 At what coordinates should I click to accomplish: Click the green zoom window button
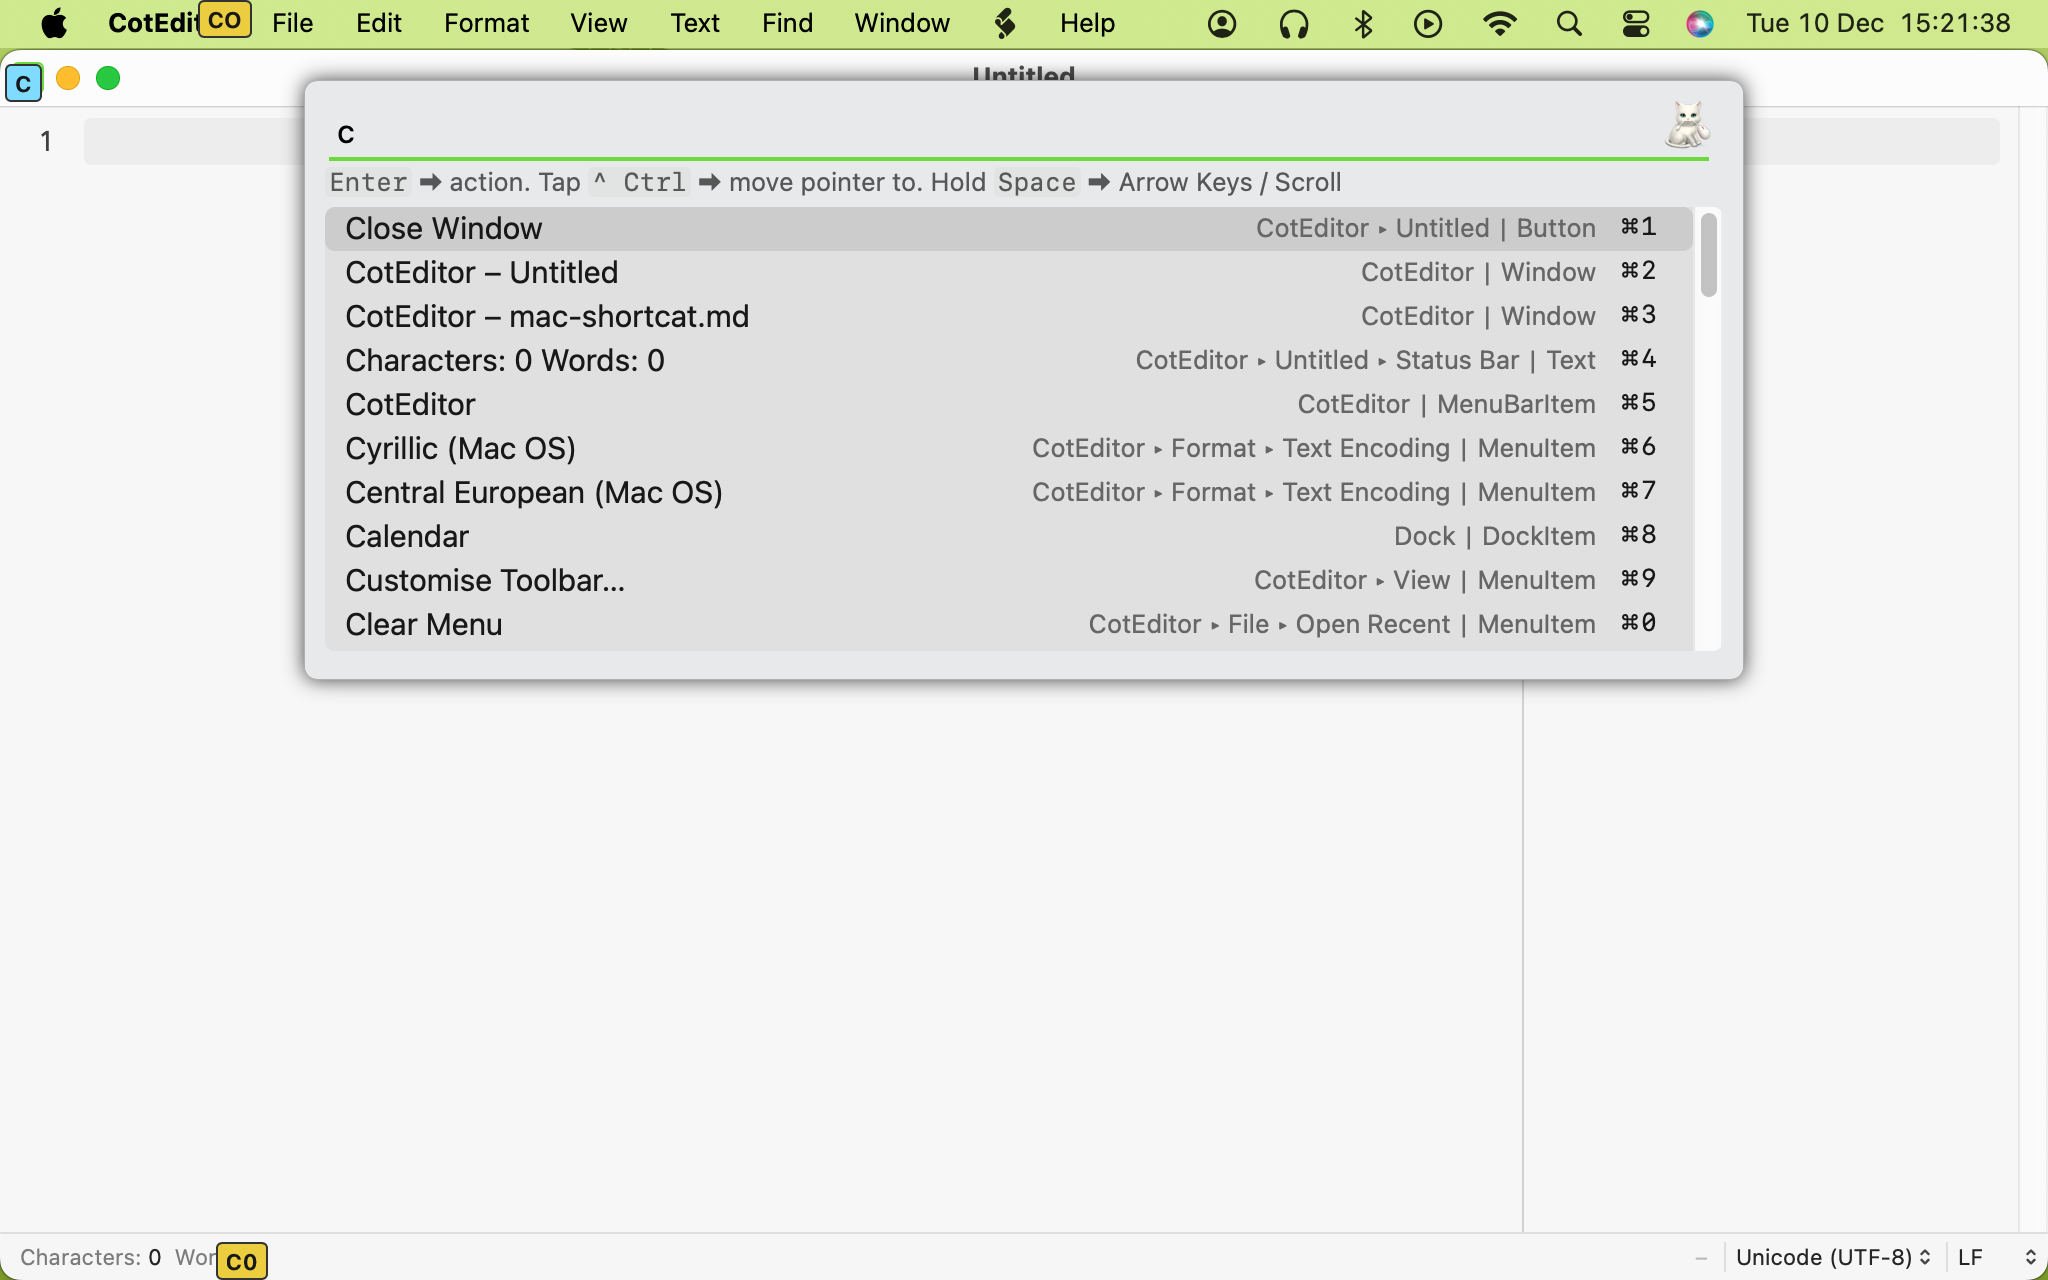pos(108,78)
